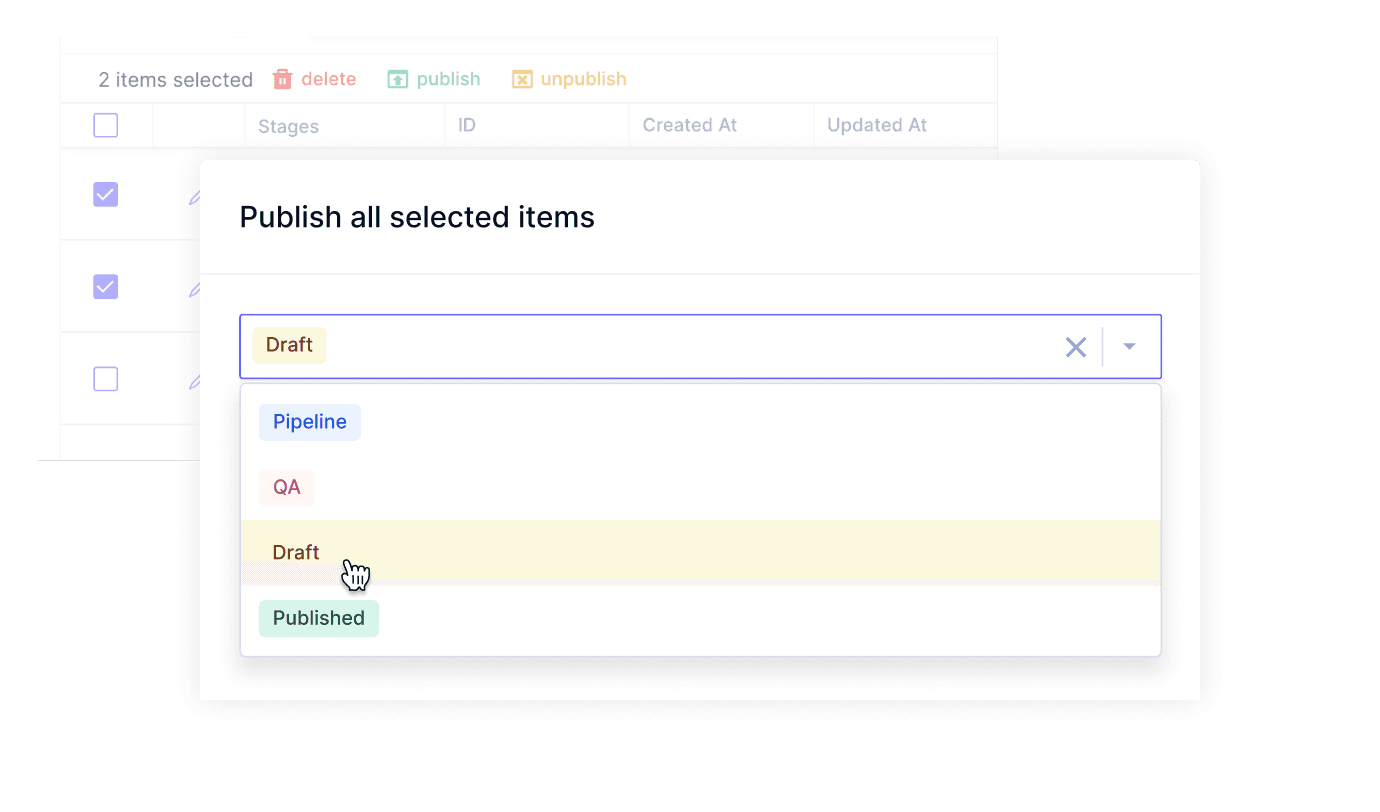Click the edit pencil in third row
This screenshot has height=812, width=1380.
(x=195, y=382)
